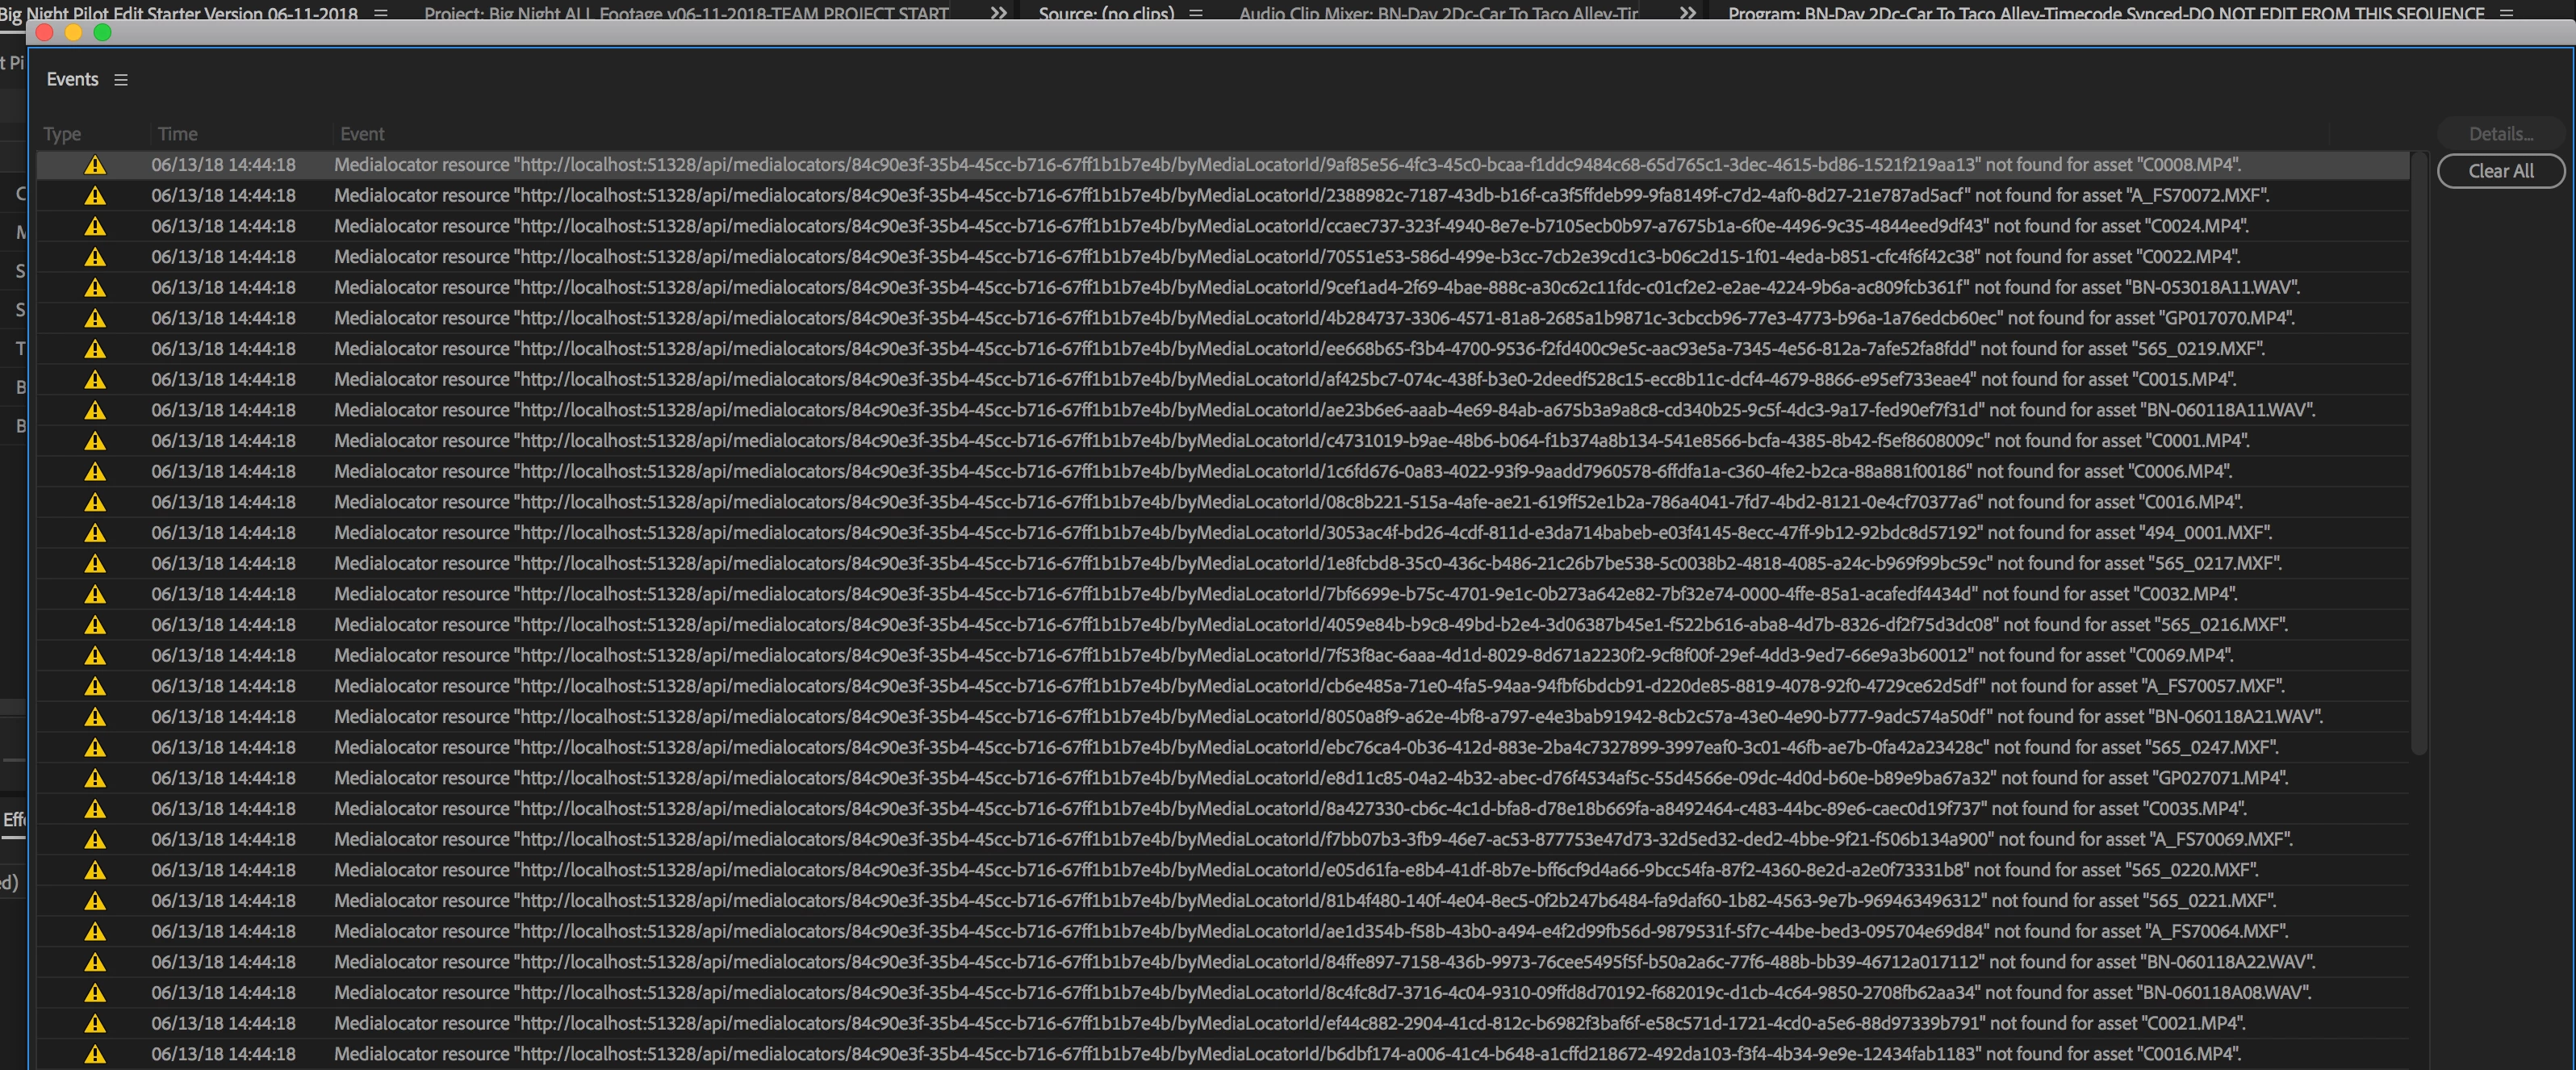
Task: Expand overflow chevrons after Audio Clip Mixer tab
Action: 1687,13
